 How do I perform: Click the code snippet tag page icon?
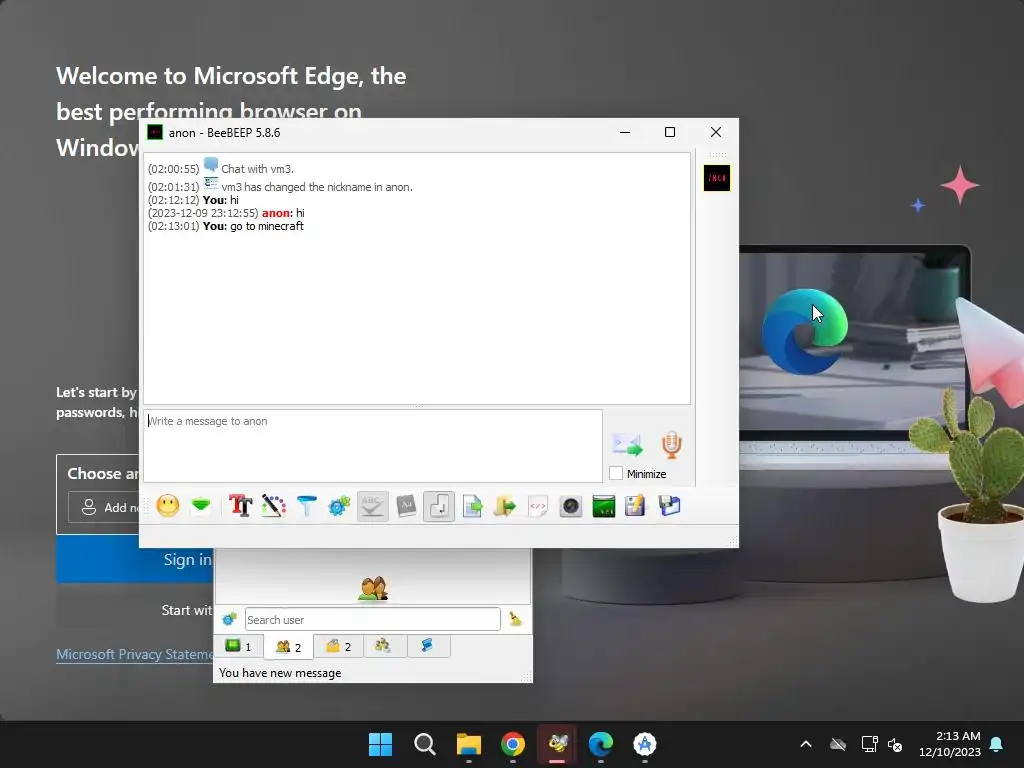pyautogui.click(x=537, y=506)
